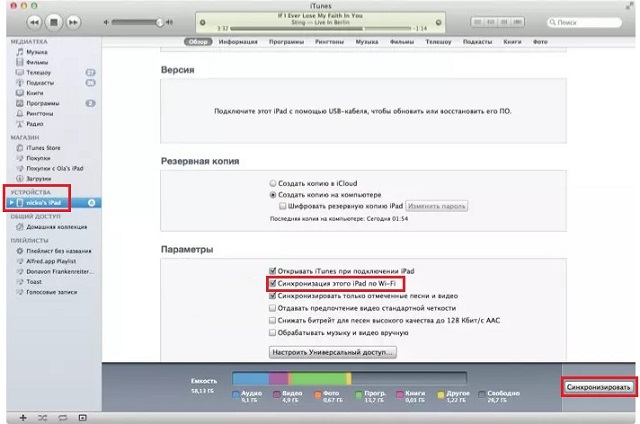Click the Аудио capacity legend
640x424 pixels.
(x=247, y=396)
